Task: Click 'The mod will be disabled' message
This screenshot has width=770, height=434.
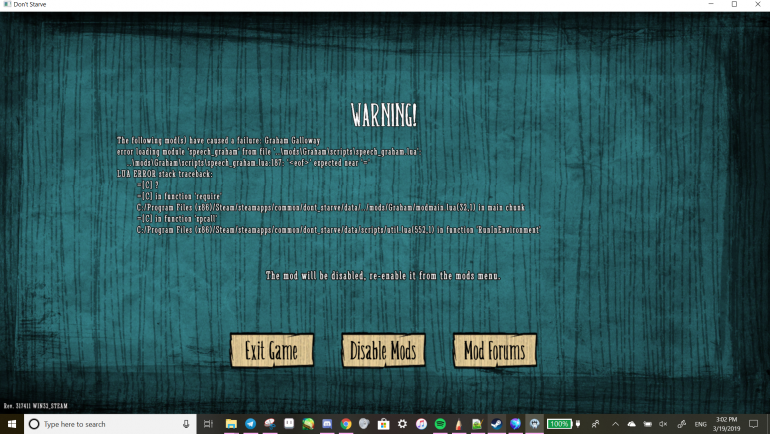Action: 383,275
